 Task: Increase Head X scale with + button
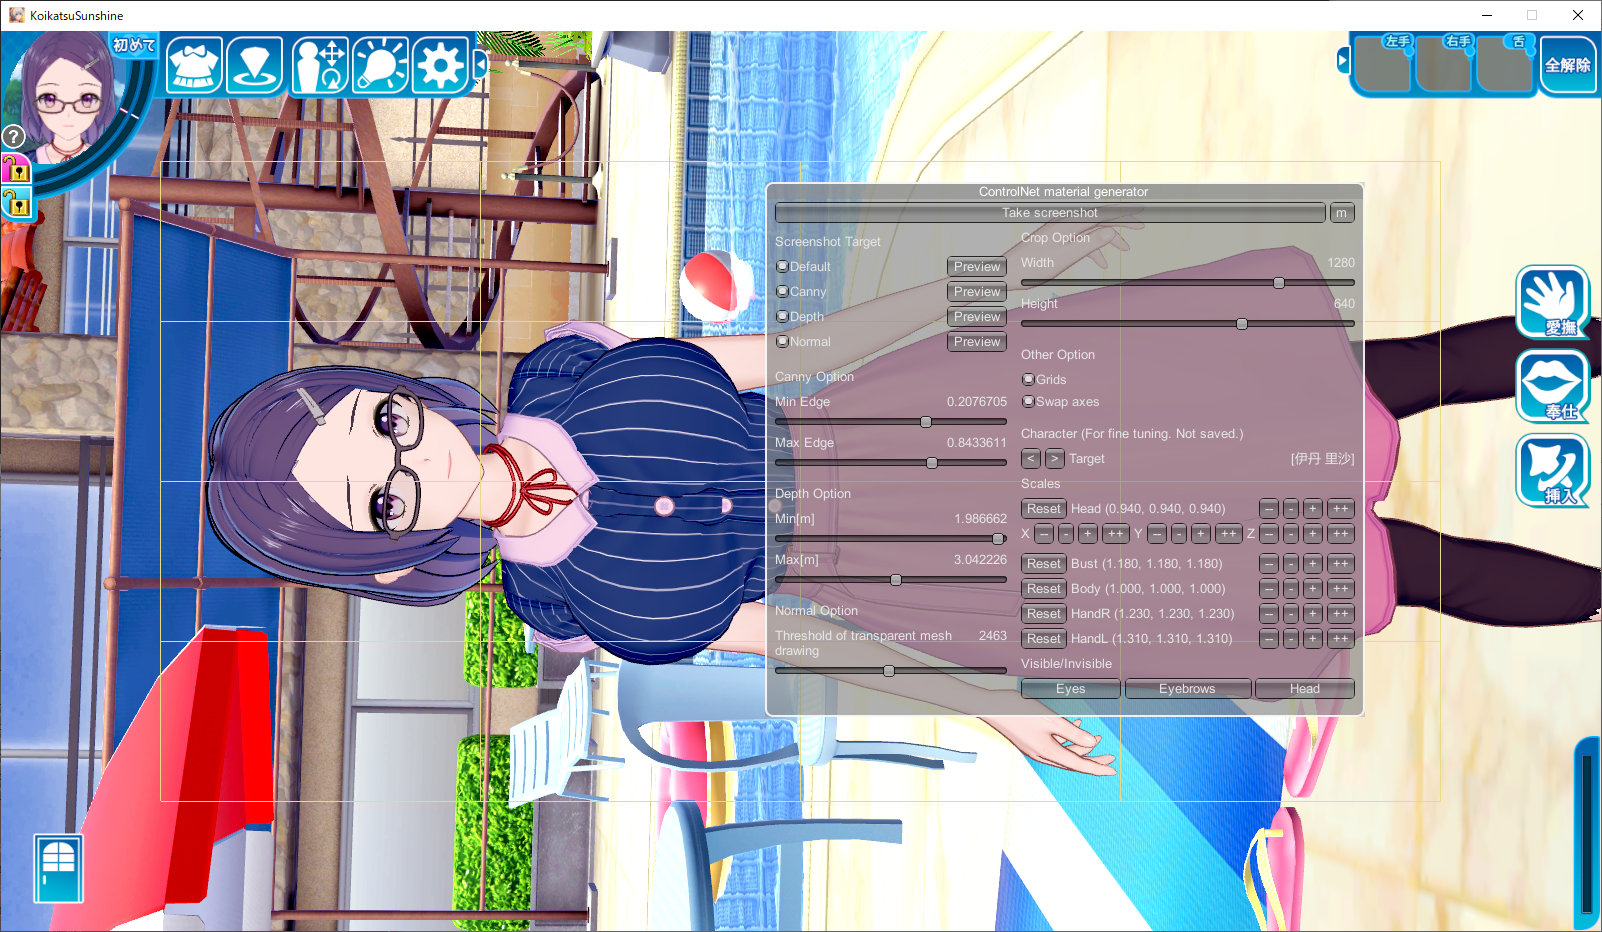(x=1088, y=534)
